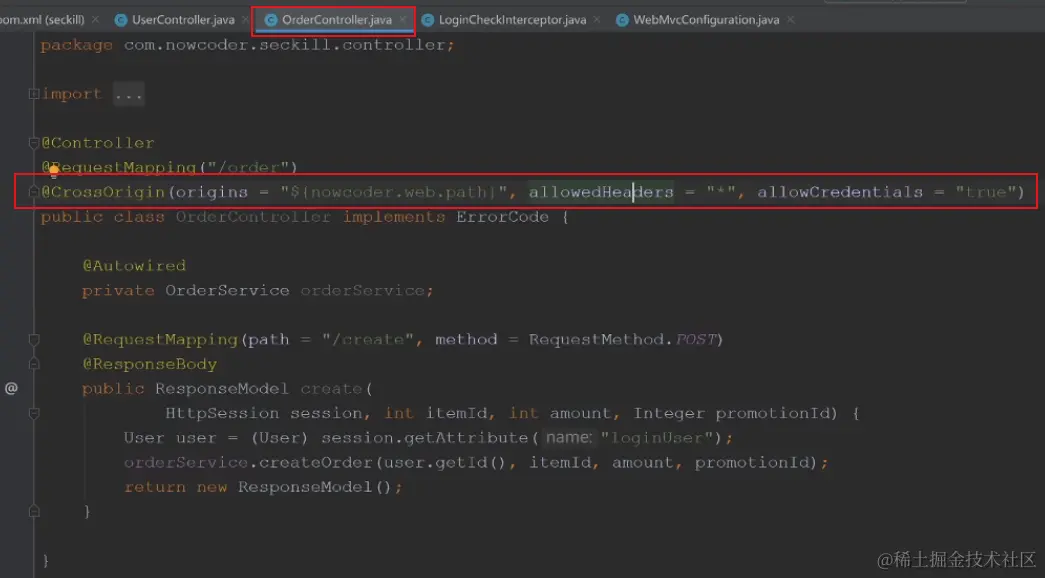Click the @Controller annotation
Image resolution: width=1045 pixels, height=578 pixels.
pyautogui.click(x=98, y=143)
